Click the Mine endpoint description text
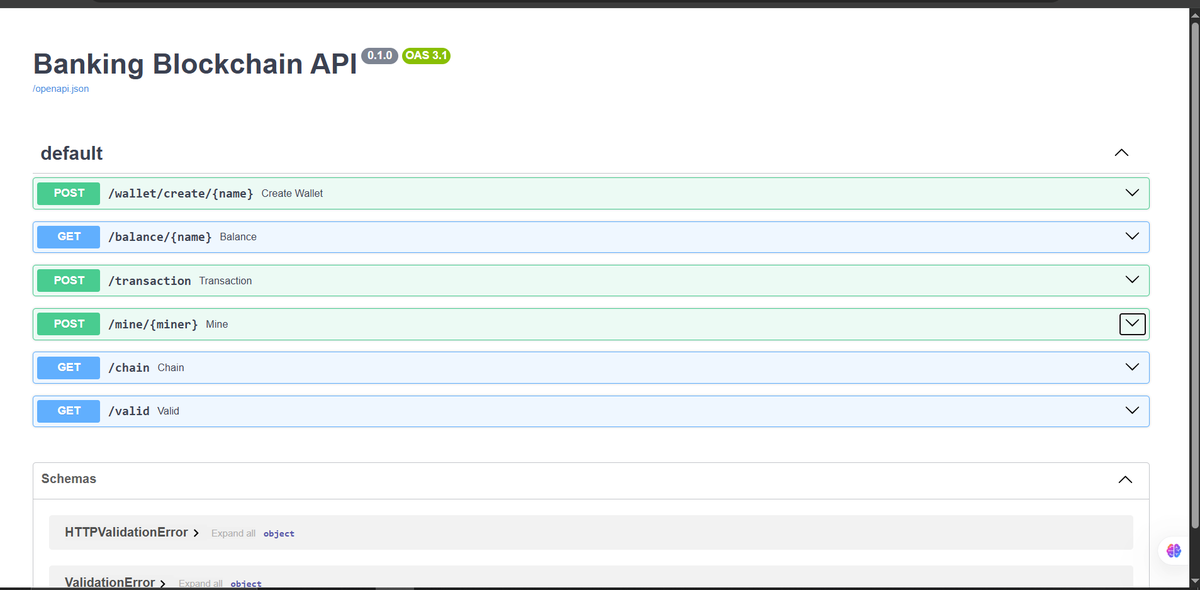The image size is (1200, 590). [x=217, y=324]
